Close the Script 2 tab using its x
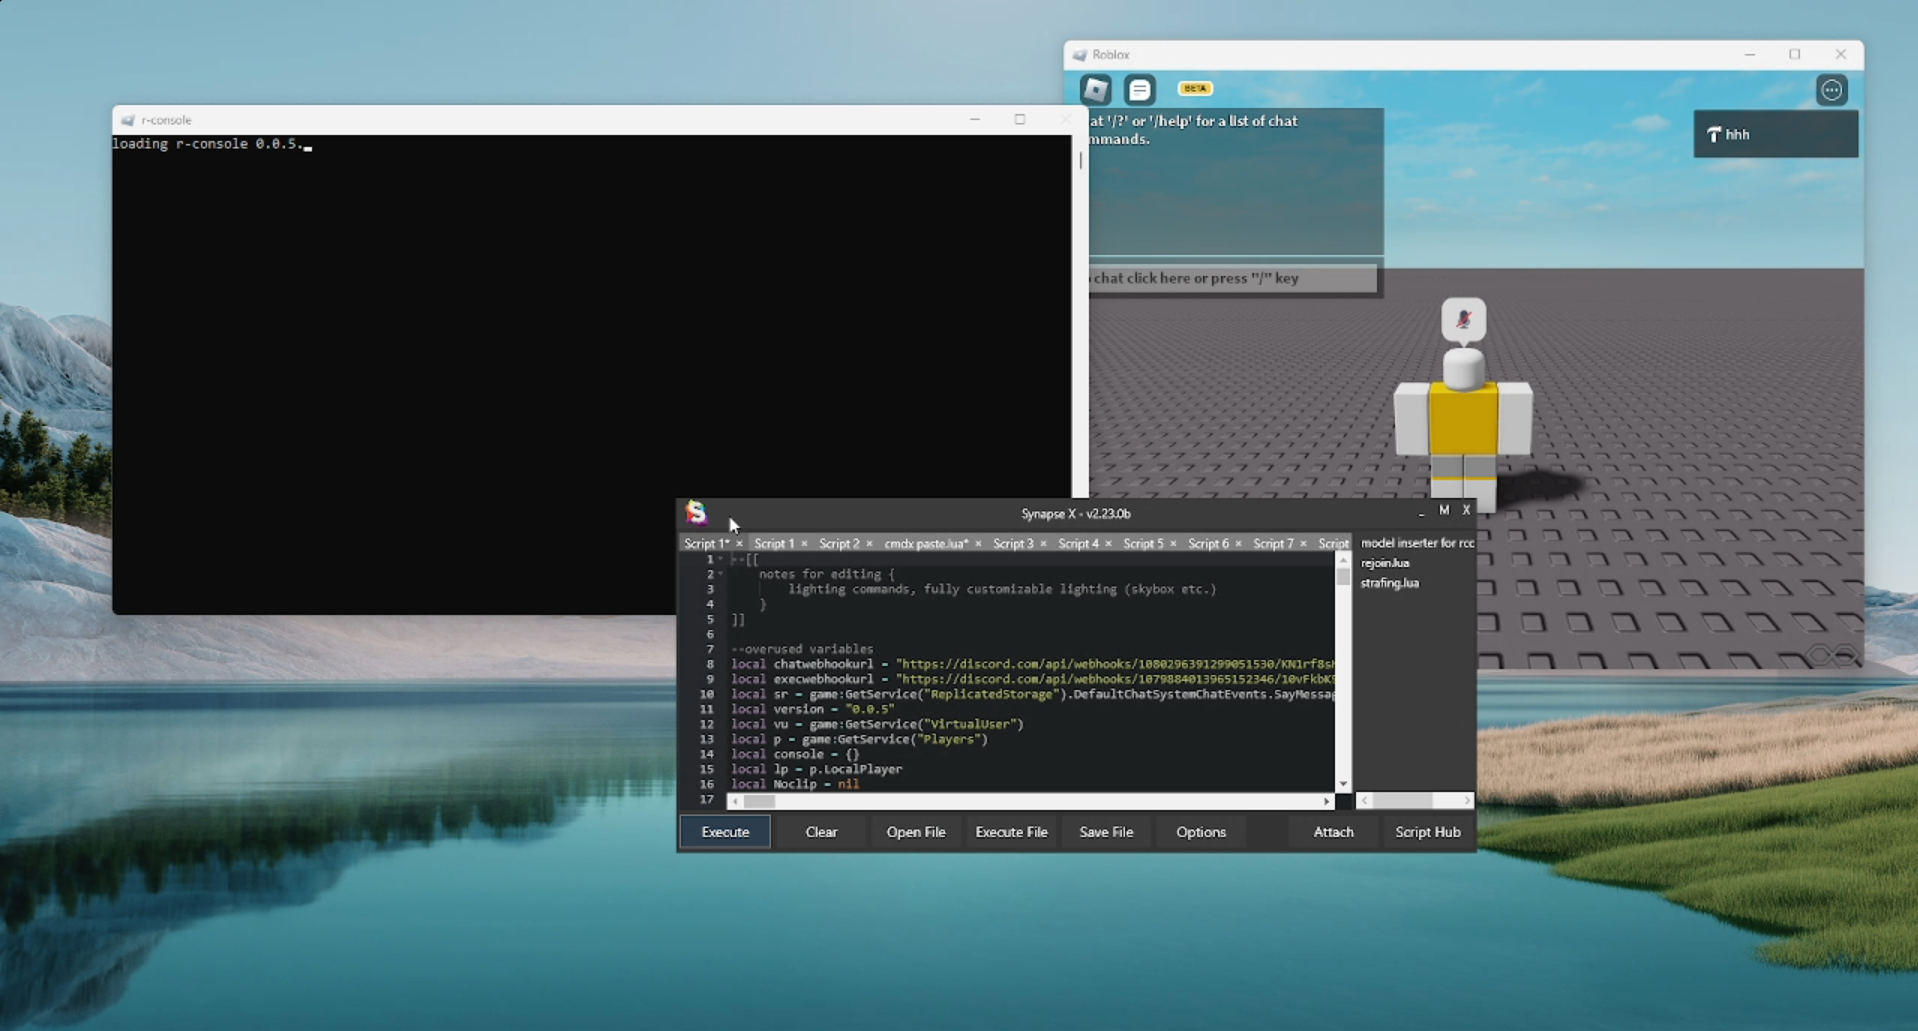The width and height of the screenshot is (1918, 1031). [869, 544]
